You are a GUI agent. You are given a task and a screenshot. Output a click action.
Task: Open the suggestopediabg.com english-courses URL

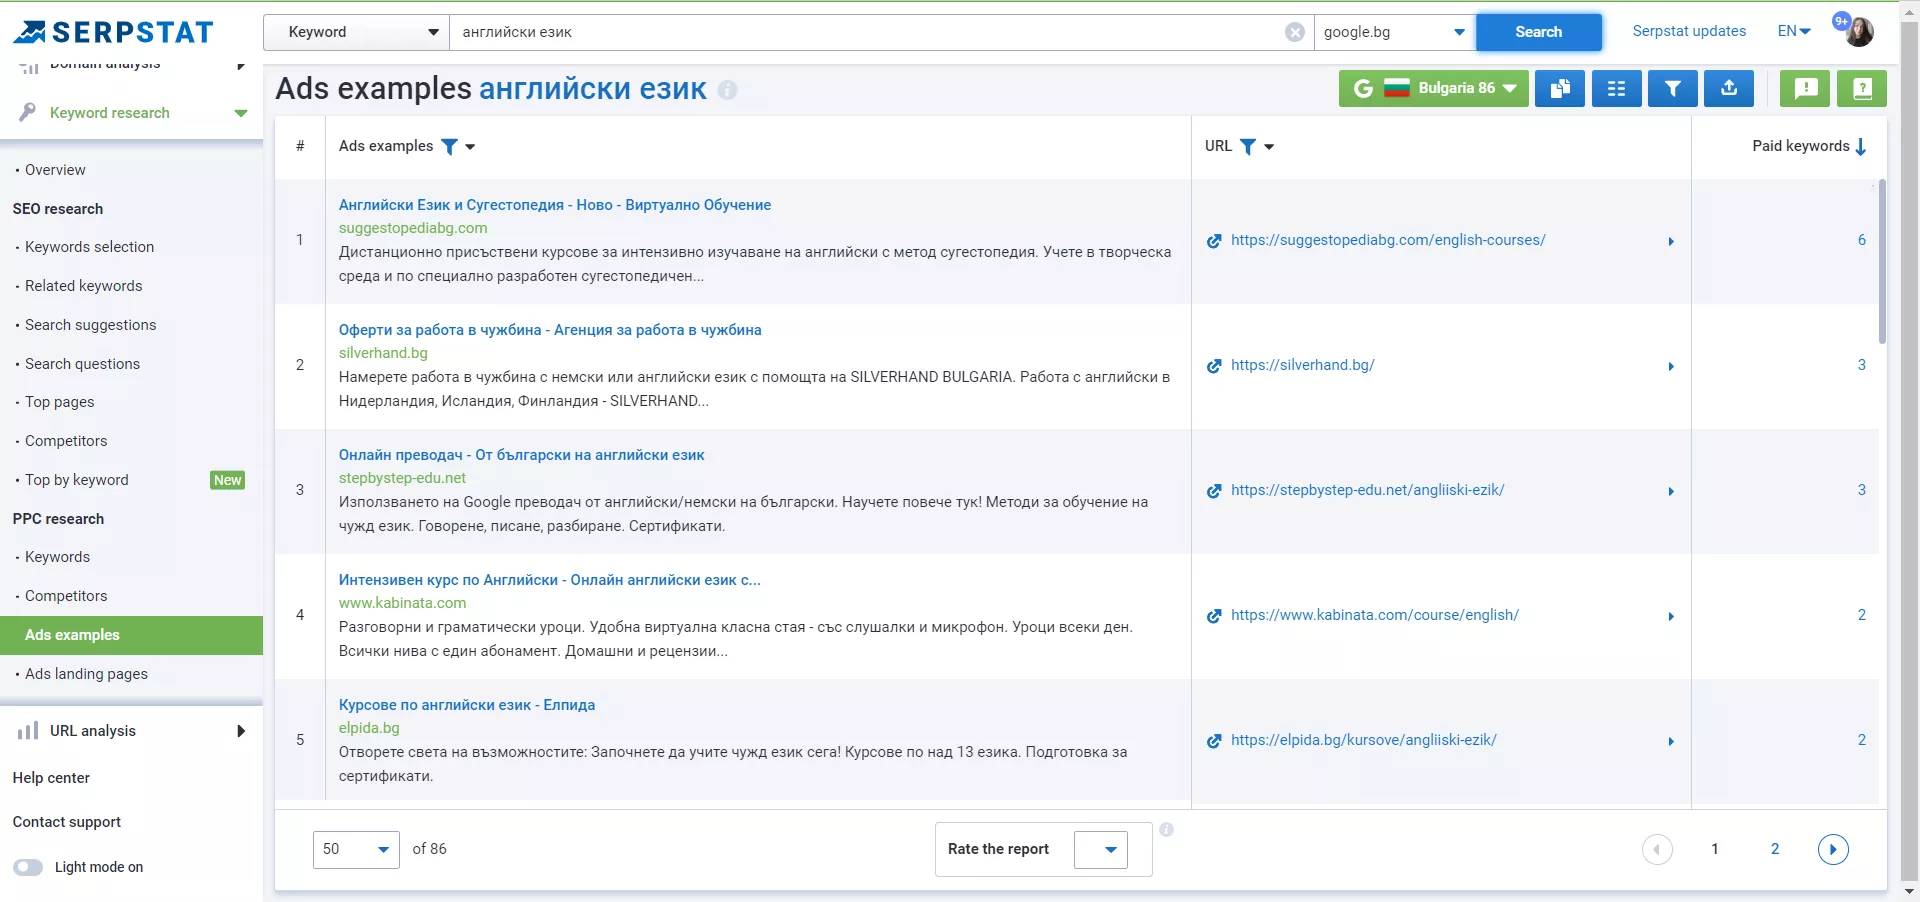1388,240
